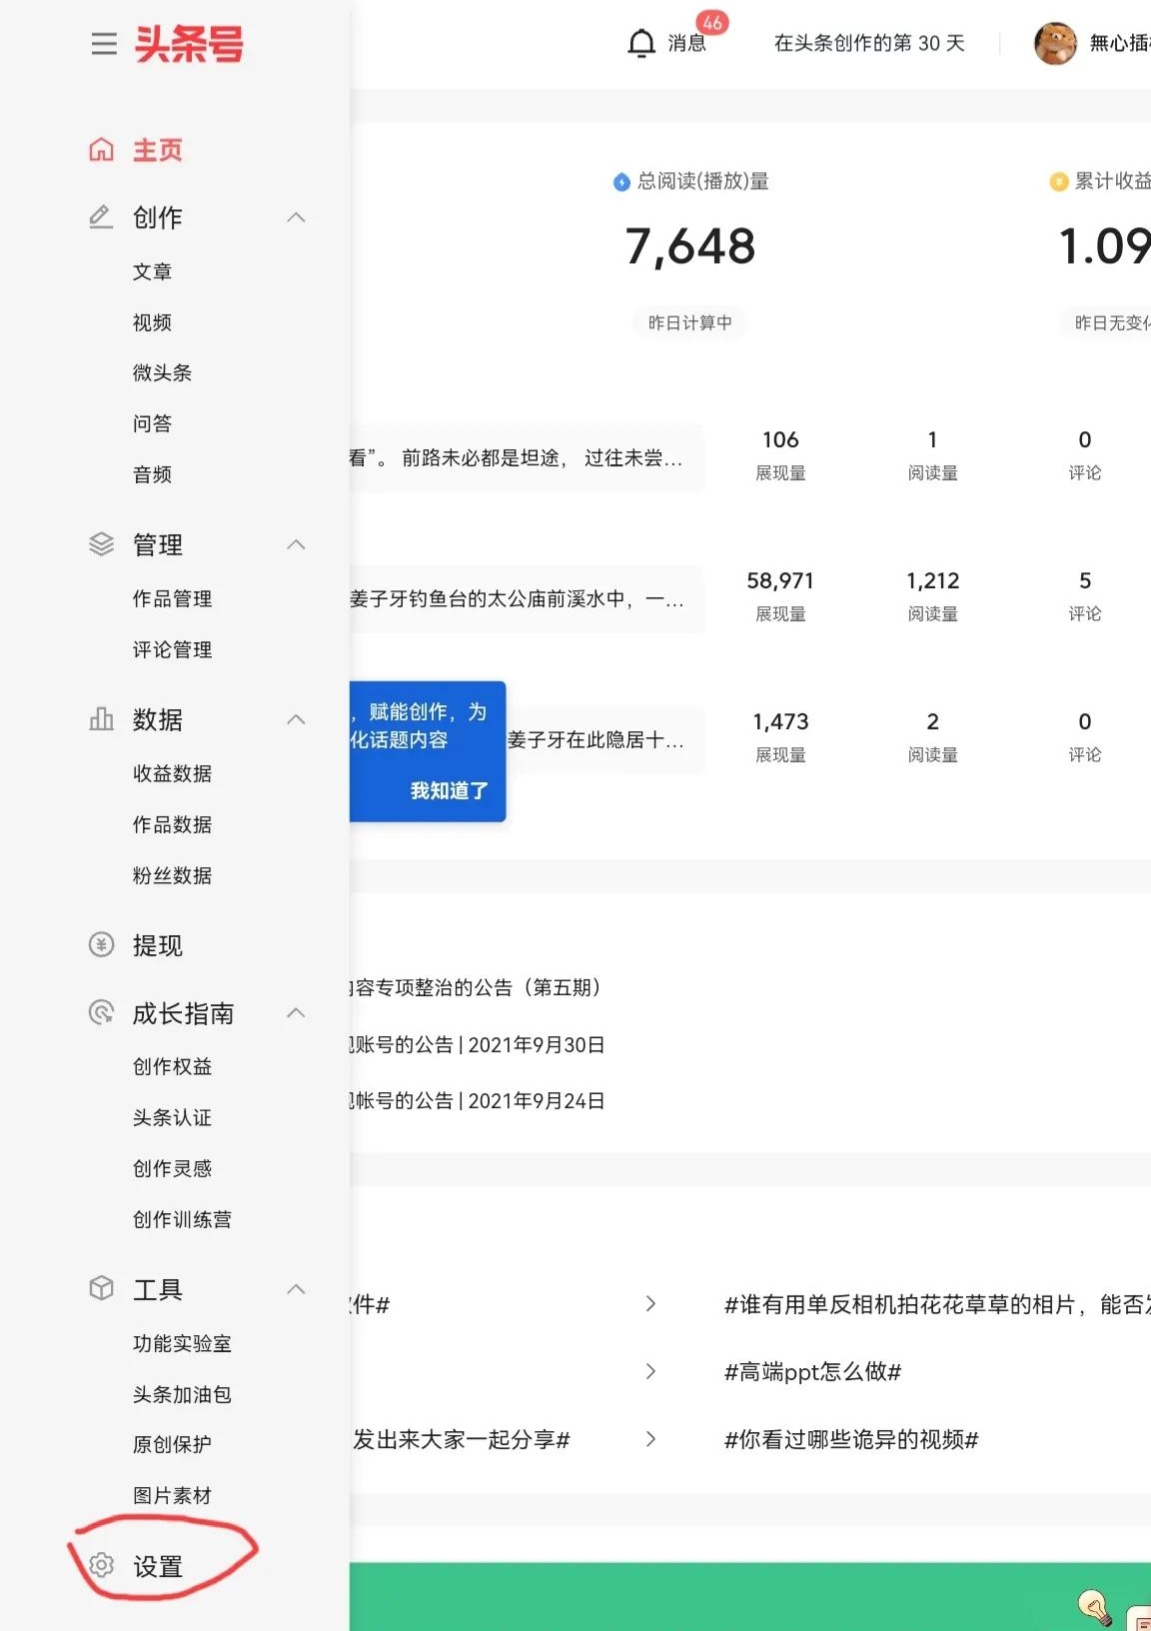The width and height of the screenshot is (1151, 1631).
Task: Click 1,212 阅读量 statistic
Action: 933,596
